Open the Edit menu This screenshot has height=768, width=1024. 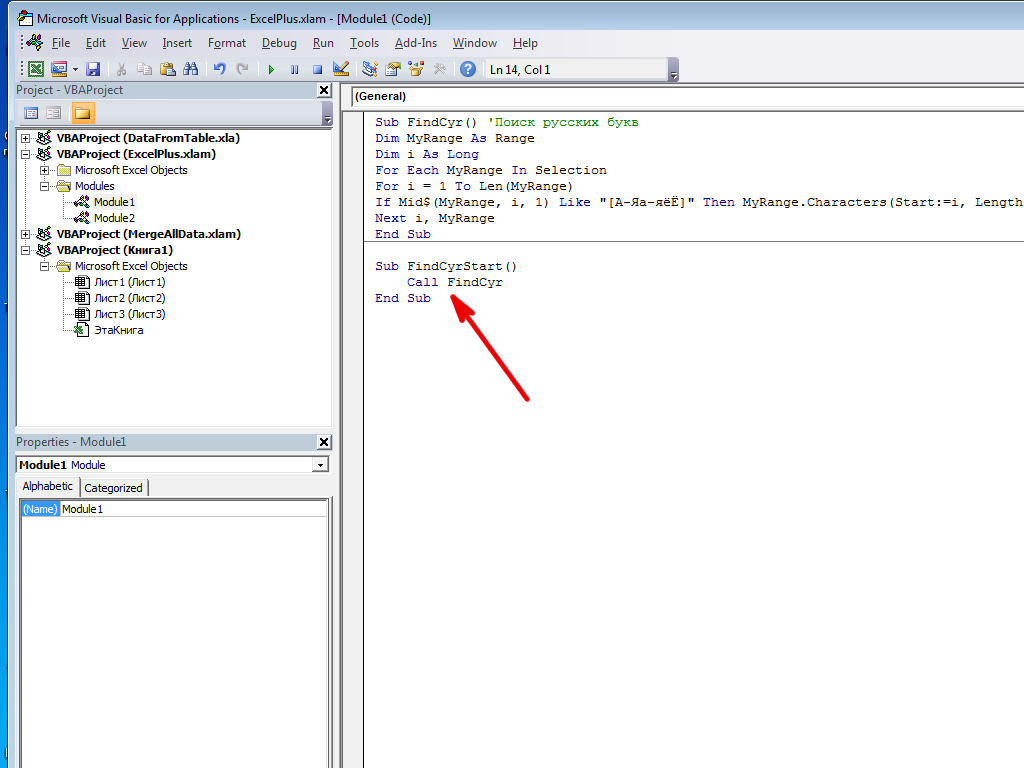point(95,43)
